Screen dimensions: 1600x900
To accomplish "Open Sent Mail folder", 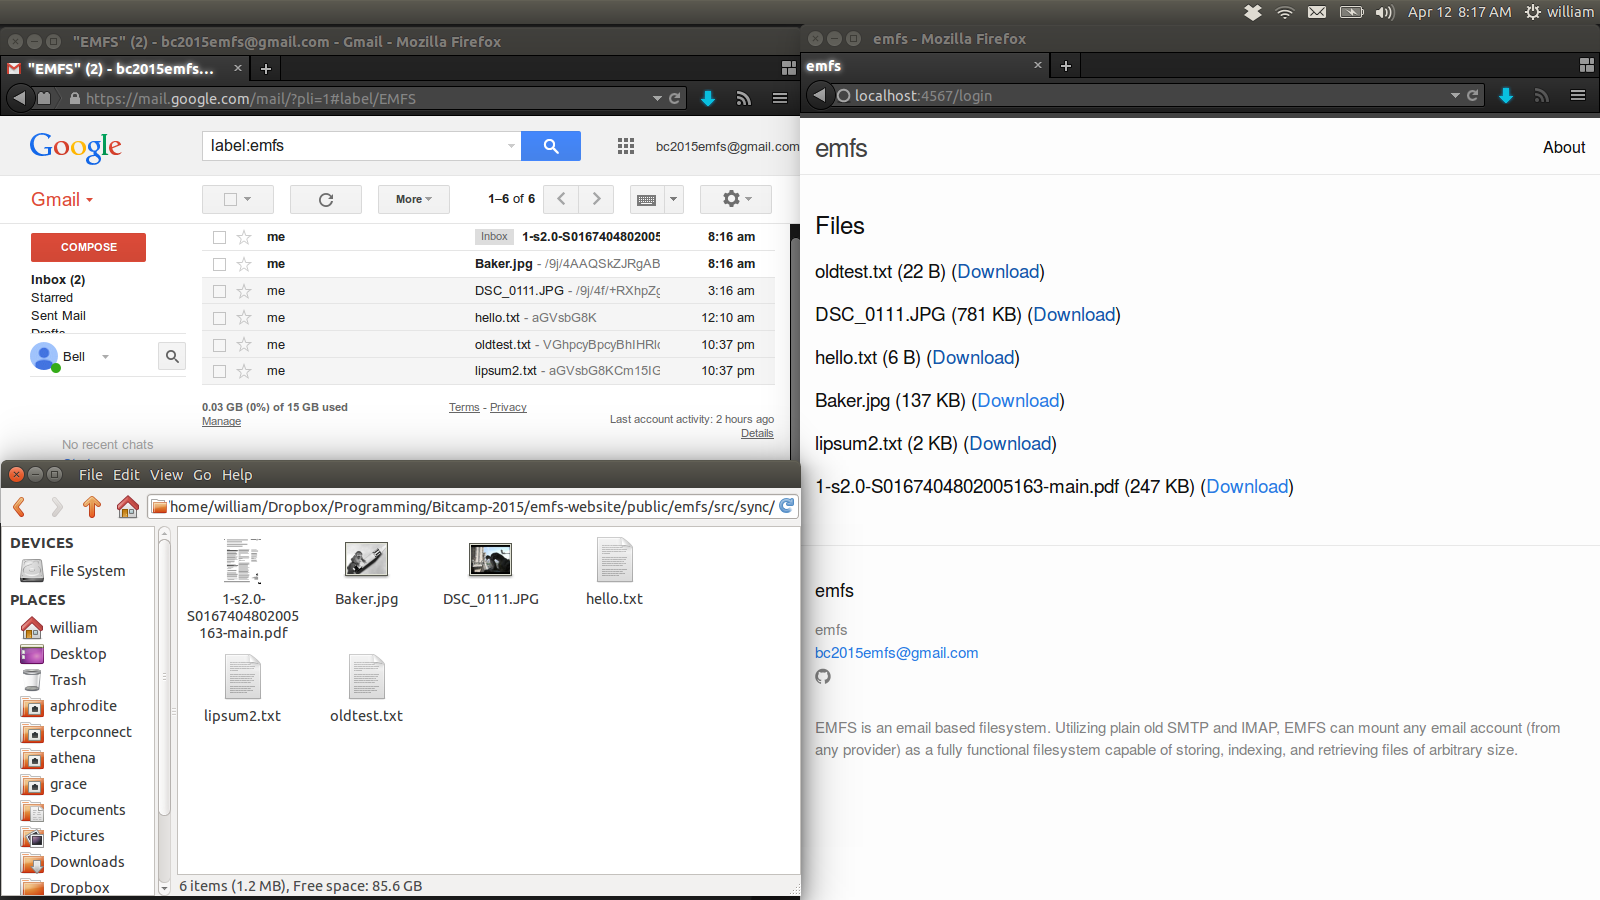I will pyautogui.click(x=58, y=316).
